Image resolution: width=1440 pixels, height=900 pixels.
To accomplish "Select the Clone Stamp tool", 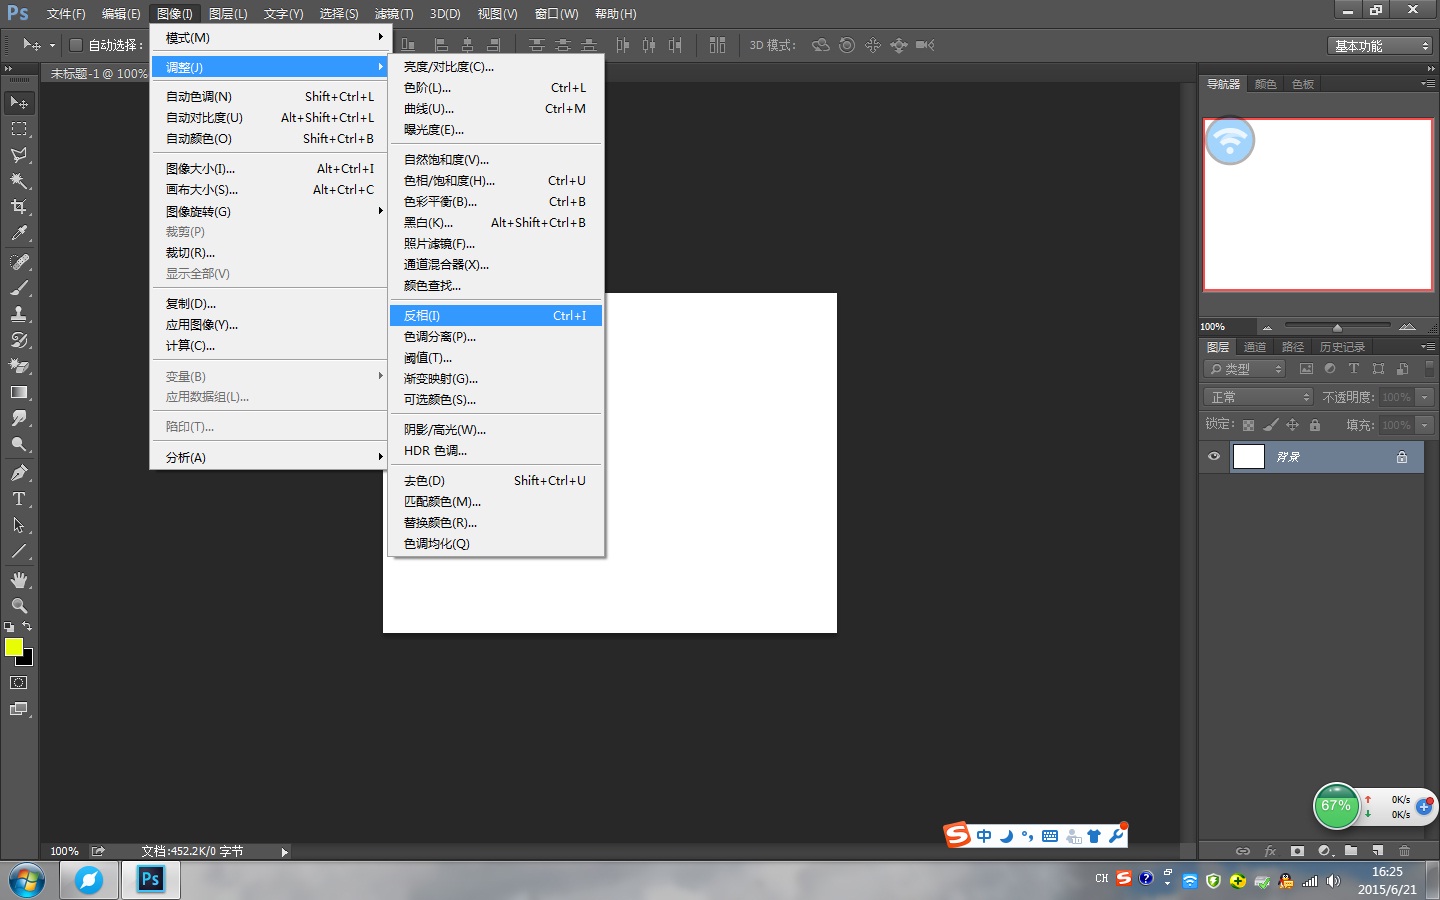I will coord(19,314).
